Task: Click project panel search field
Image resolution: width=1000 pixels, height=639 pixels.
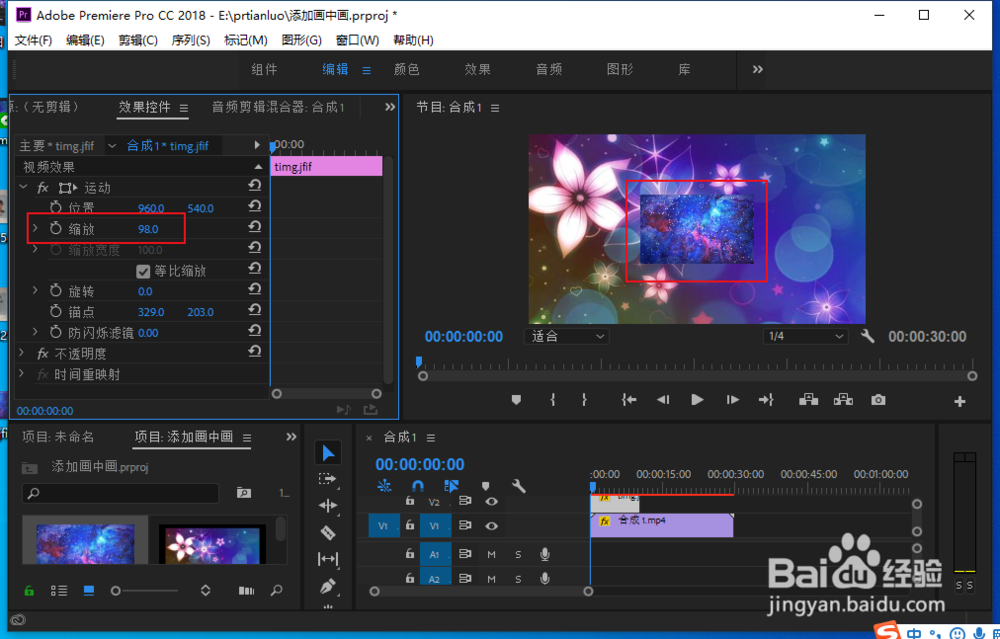Action: click(121, 493)
